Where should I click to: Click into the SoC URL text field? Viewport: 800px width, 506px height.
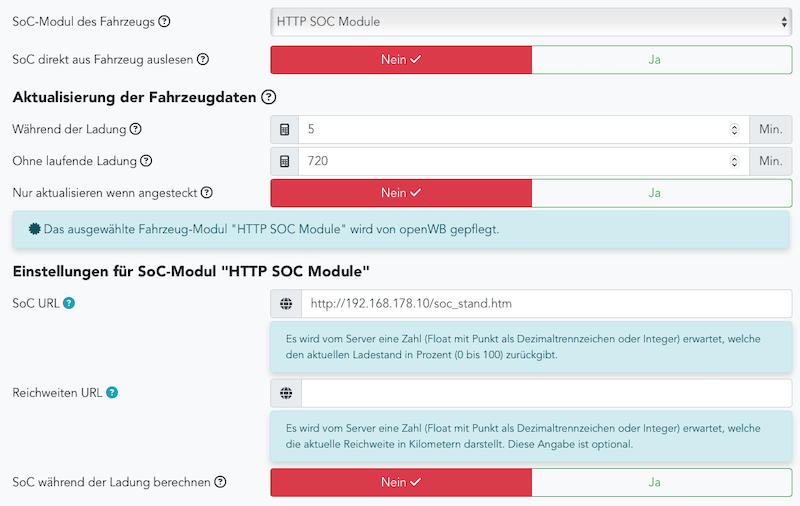coord(546,303)
